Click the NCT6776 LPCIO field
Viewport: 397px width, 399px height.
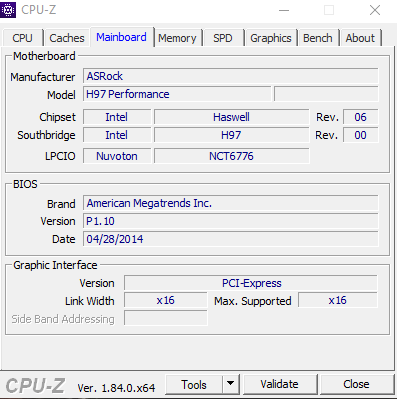pyautogui.click(x=231, y=156)
